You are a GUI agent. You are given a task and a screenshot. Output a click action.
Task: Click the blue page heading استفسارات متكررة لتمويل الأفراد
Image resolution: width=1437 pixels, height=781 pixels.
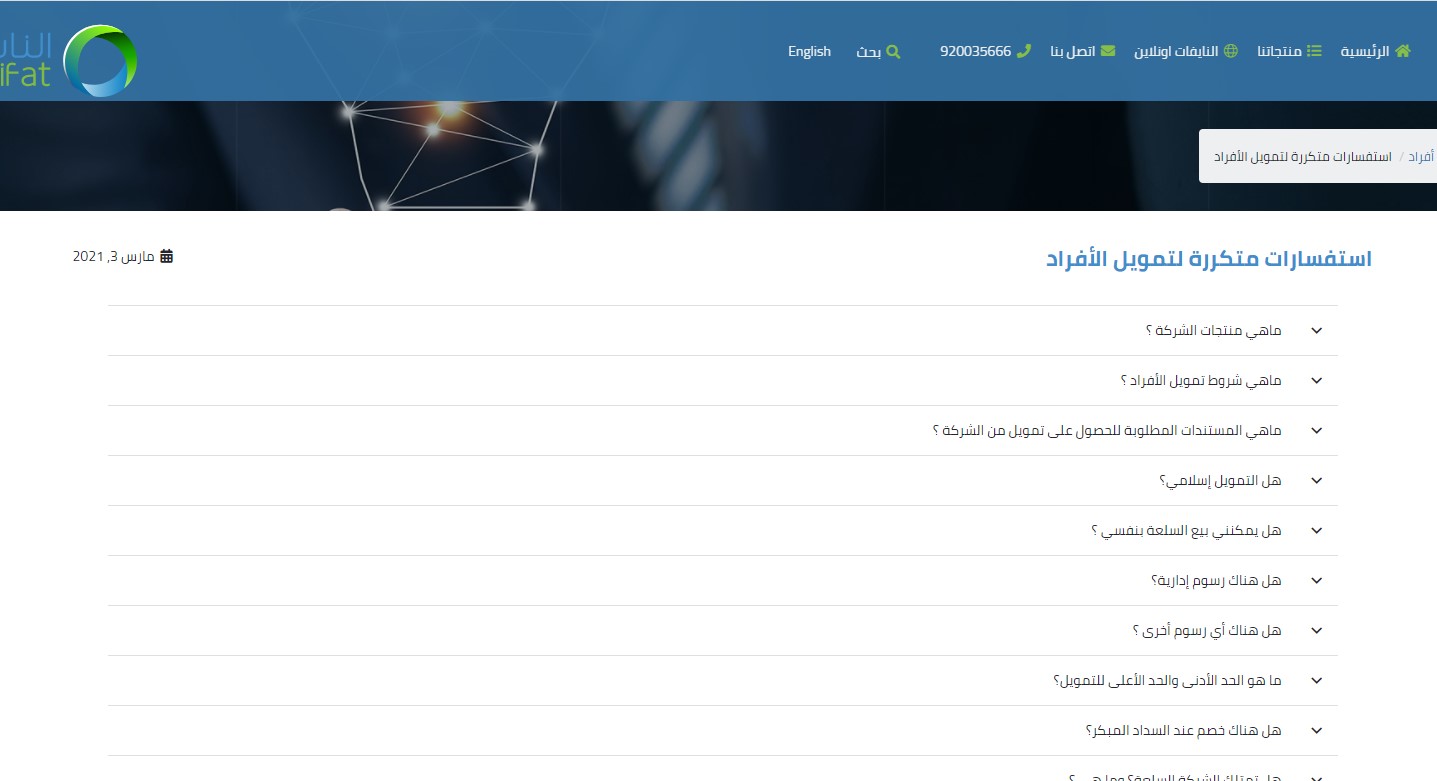tap(1209, 259)
